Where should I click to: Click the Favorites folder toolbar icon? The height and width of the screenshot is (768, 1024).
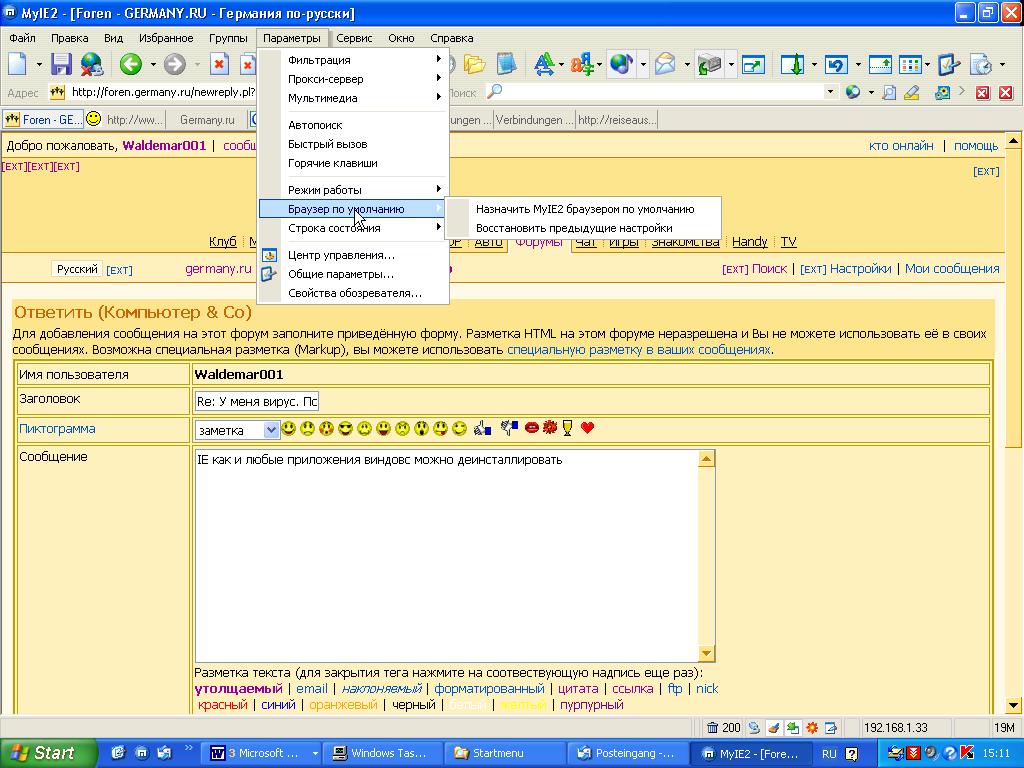[474, 64]
